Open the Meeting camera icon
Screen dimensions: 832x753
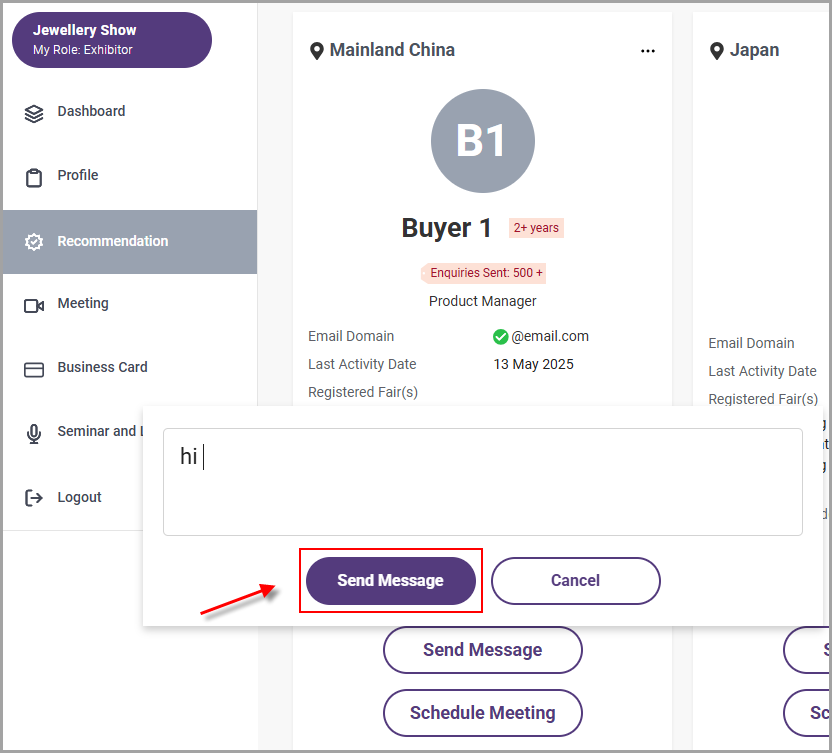tap(34, 306)
